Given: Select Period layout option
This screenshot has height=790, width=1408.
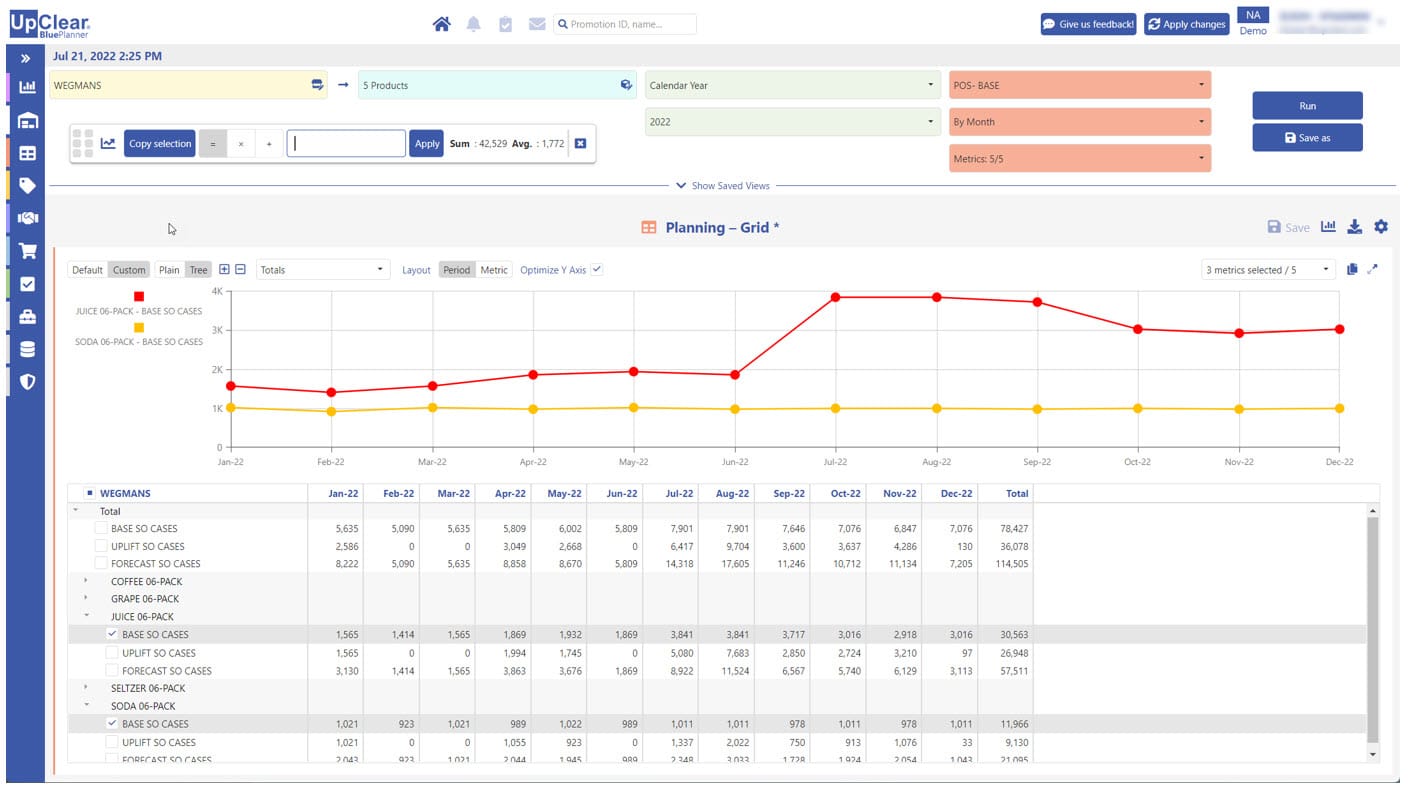Looking at the screenshot, I should point(457,270).
